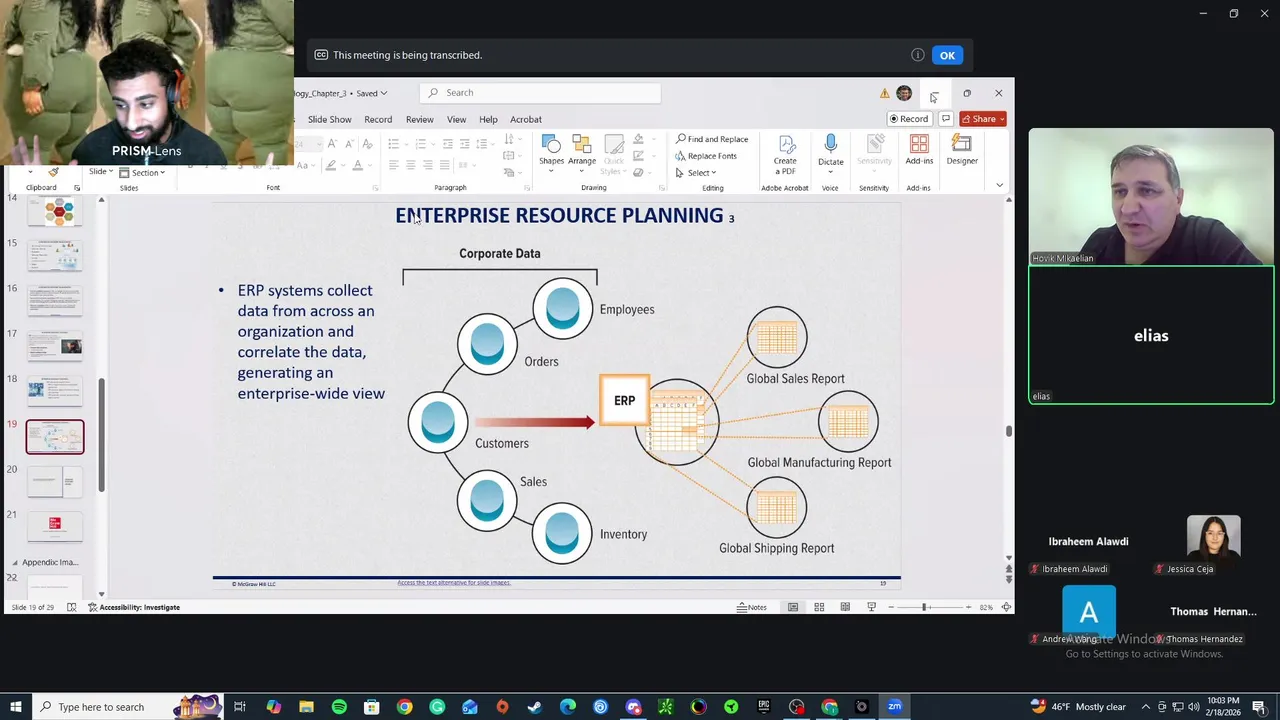Start Slide Show from status bar

pyautogui.click(x=871, y=607)
